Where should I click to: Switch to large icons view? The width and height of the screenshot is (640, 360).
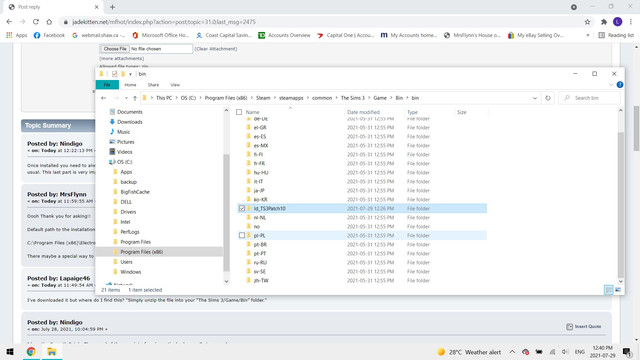(x=618, y=290)
